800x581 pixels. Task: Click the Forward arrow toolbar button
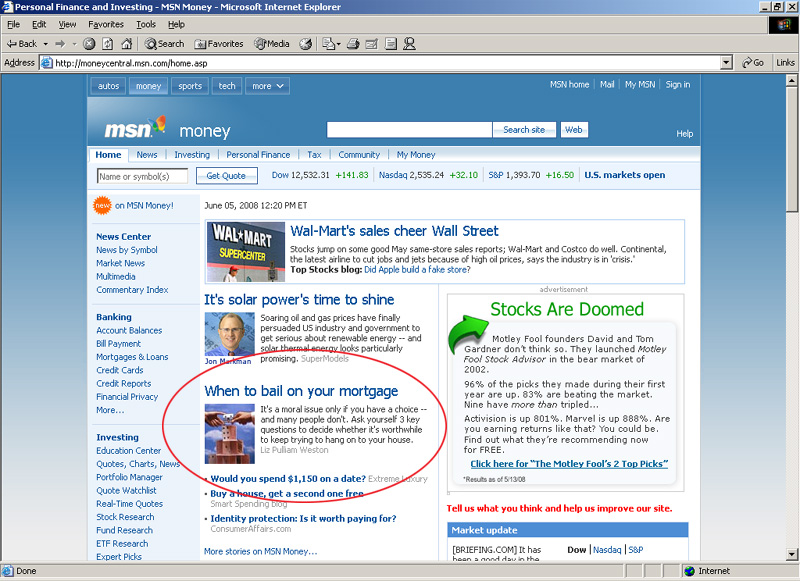click(x=60, y=44)
